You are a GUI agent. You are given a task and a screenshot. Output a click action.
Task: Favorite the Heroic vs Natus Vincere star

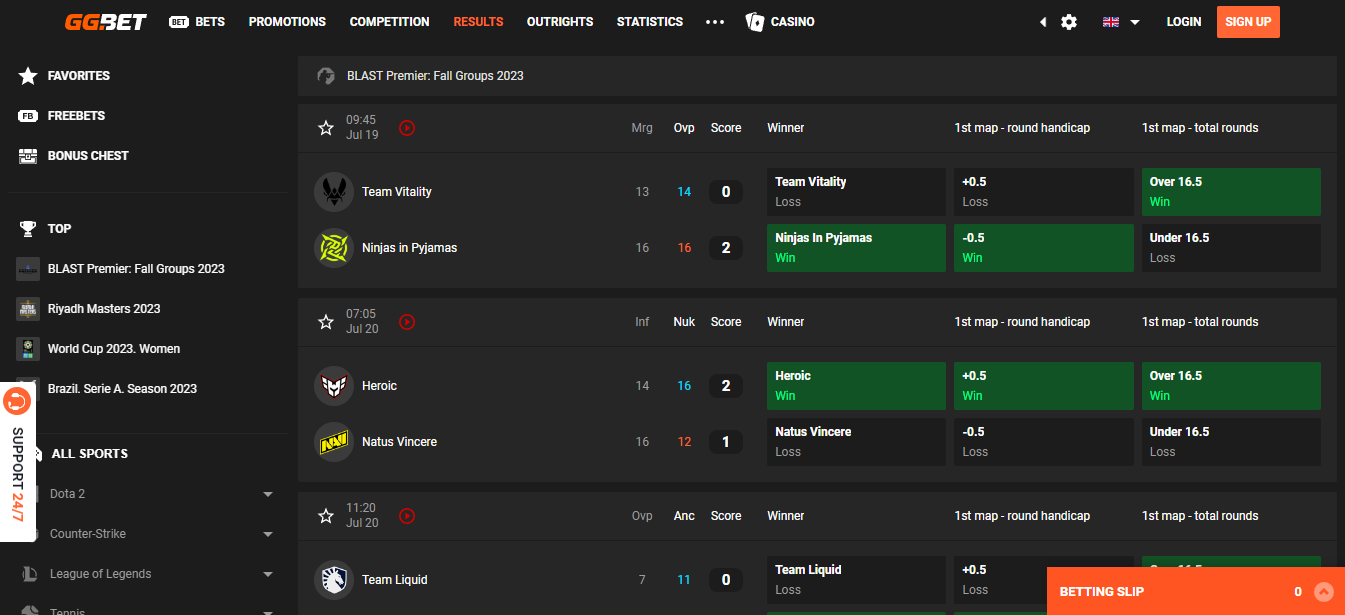click(326, 322)
